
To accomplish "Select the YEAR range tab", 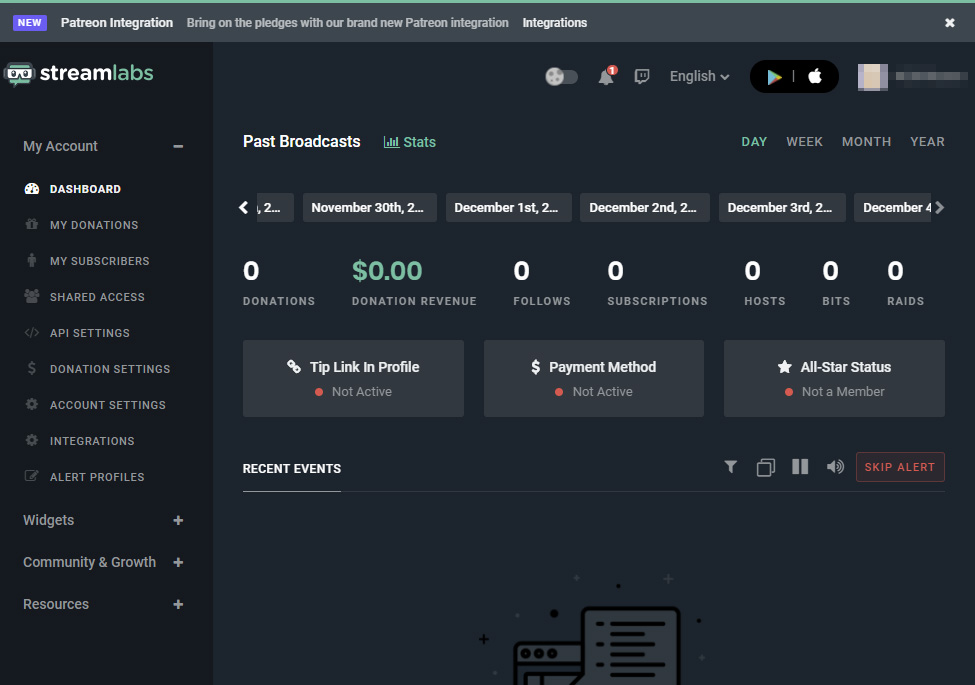I will coord(927,142).
